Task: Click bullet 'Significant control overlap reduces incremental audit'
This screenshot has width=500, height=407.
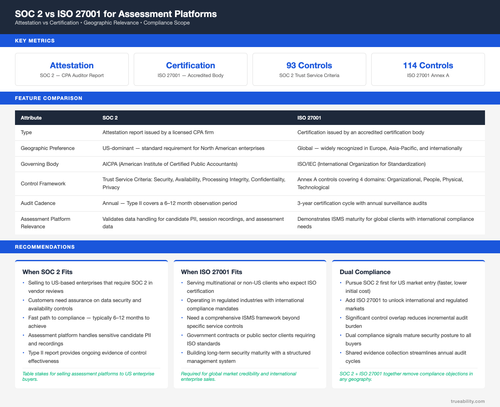Action: [407, 322]
